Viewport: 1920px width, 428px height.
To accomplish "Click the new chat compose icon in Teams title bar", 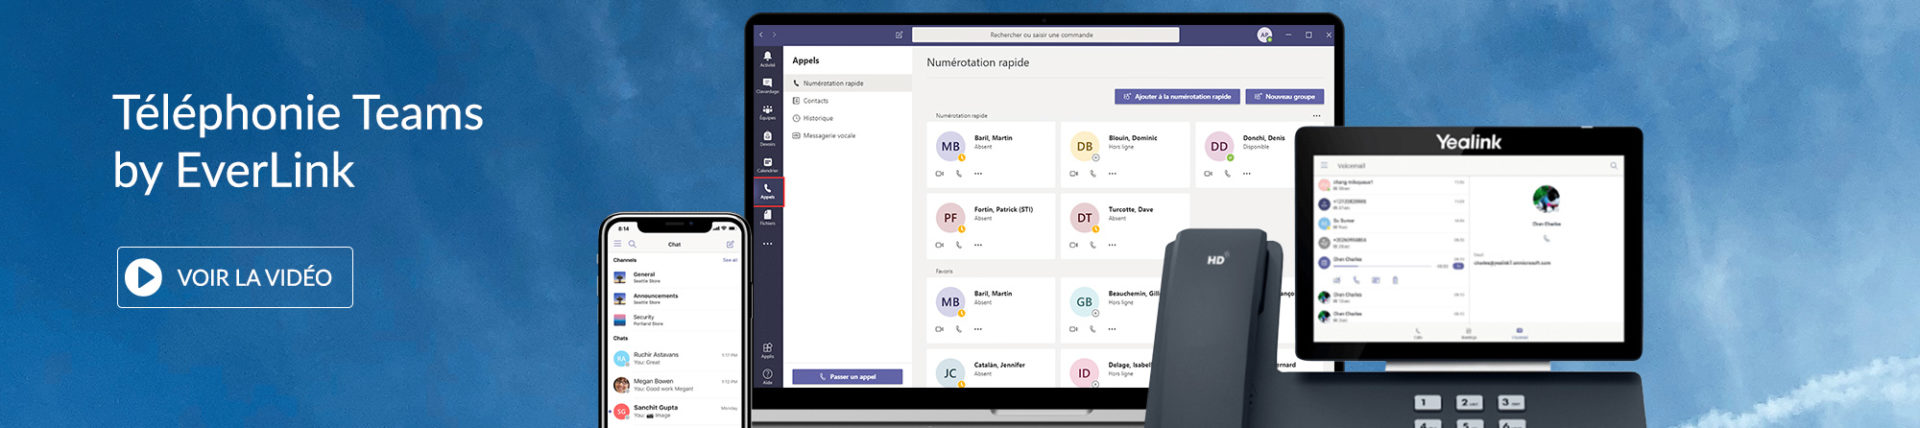I will tap(899, 35).
